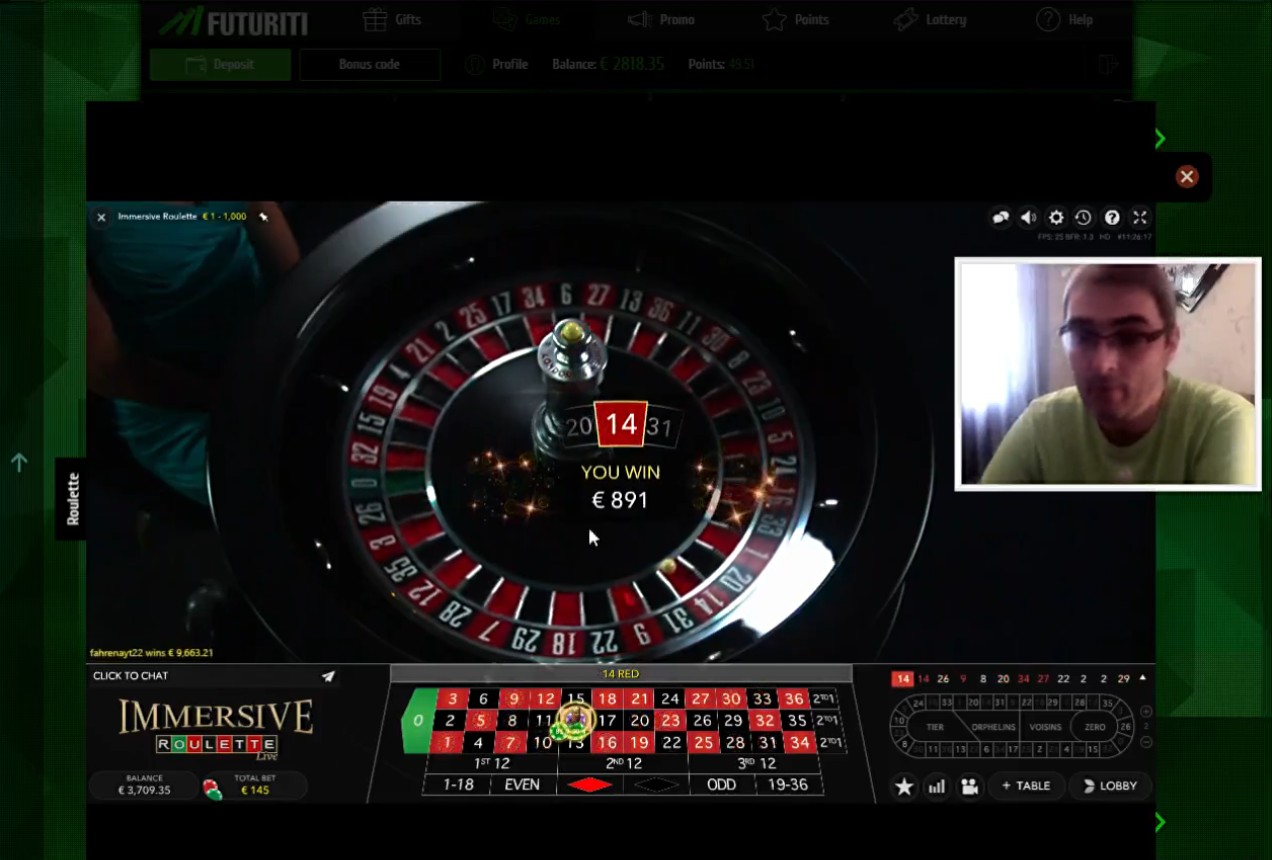1272x860 pixels.
Task: Place chip on number 3
Action: (x=453, y=699)
